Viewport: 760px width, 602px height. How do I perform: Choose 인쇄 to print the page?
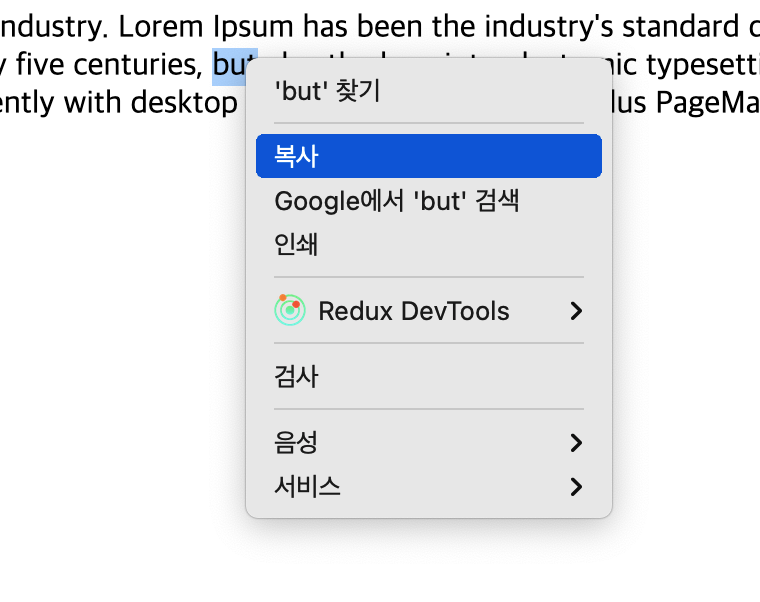[429, 244]
